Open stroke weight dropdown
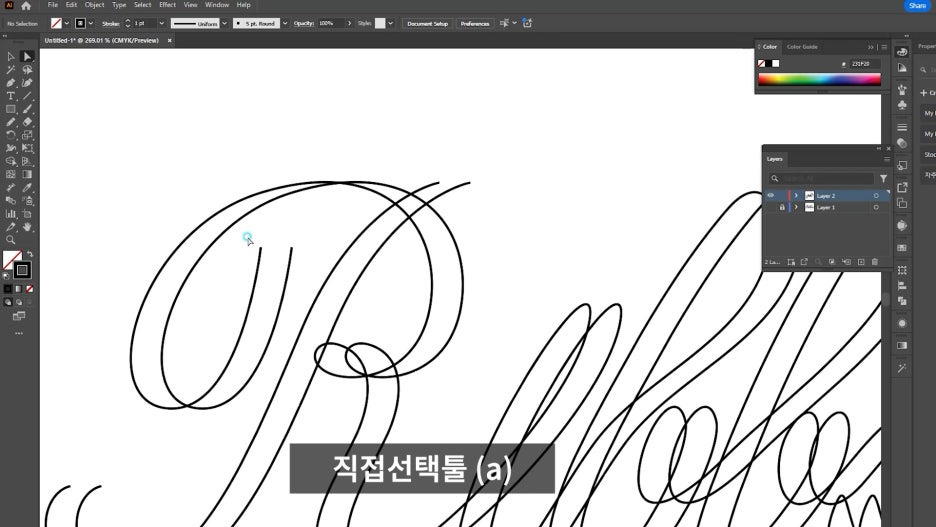 coord(162,23)
